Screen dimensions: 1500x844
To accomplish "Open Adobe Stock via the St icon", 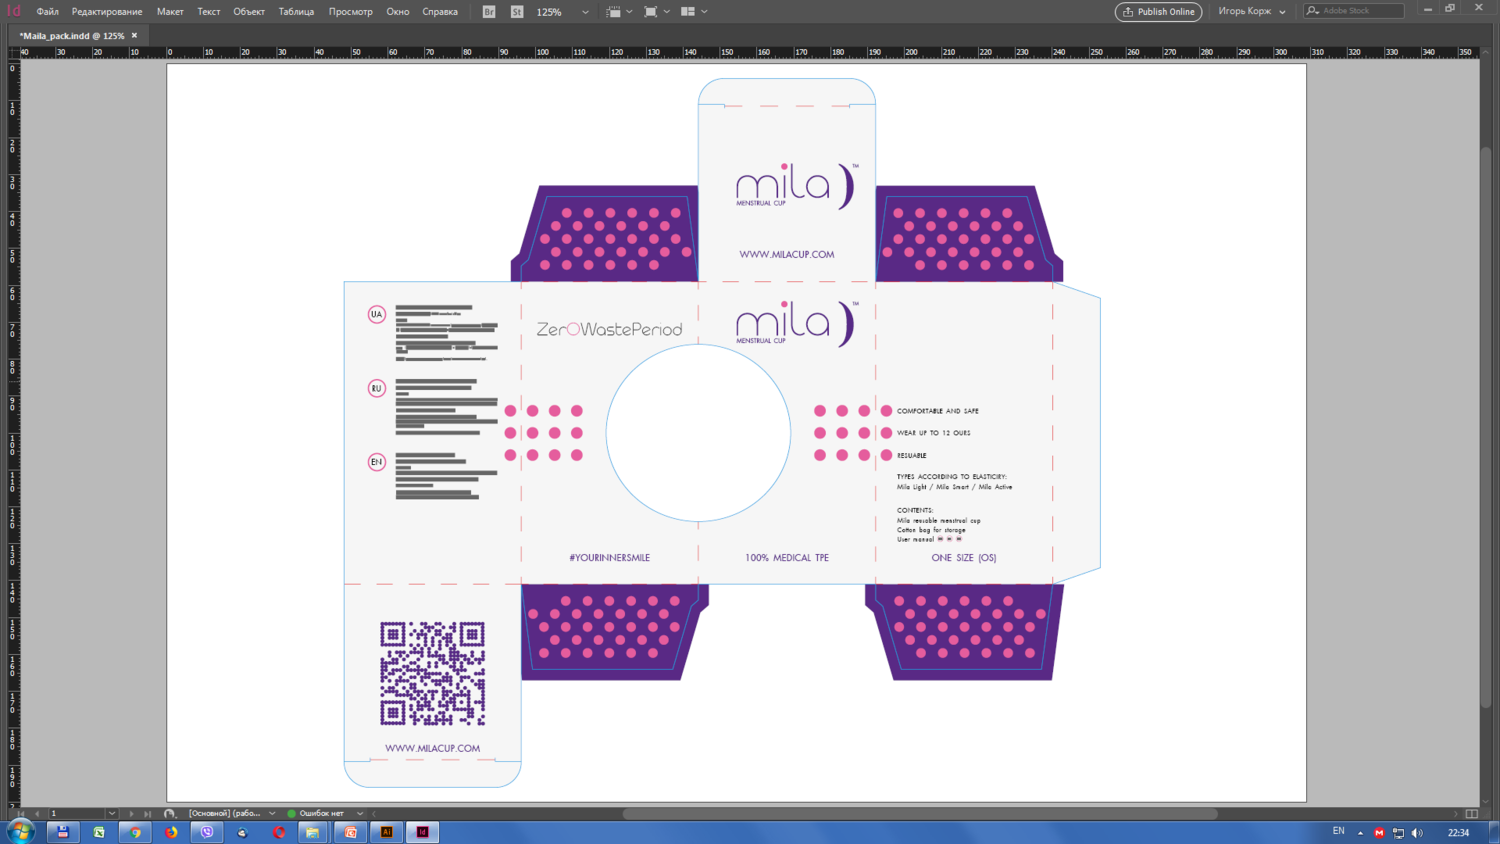I will coord(517,12).
